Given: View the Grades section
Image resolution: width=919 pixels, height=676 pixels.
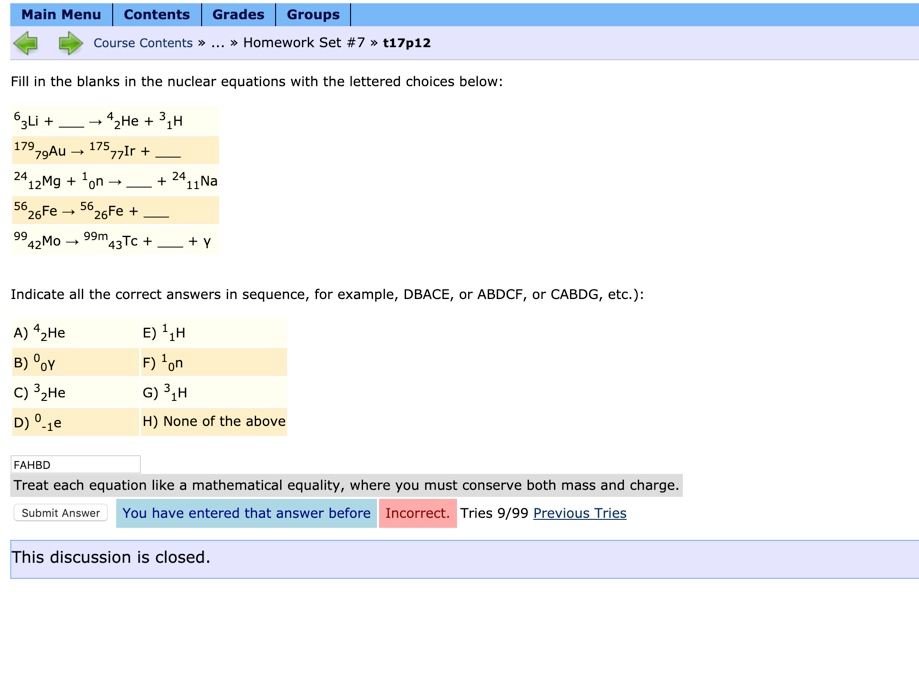Looking at the screenshot, I should tap(238, 14).
